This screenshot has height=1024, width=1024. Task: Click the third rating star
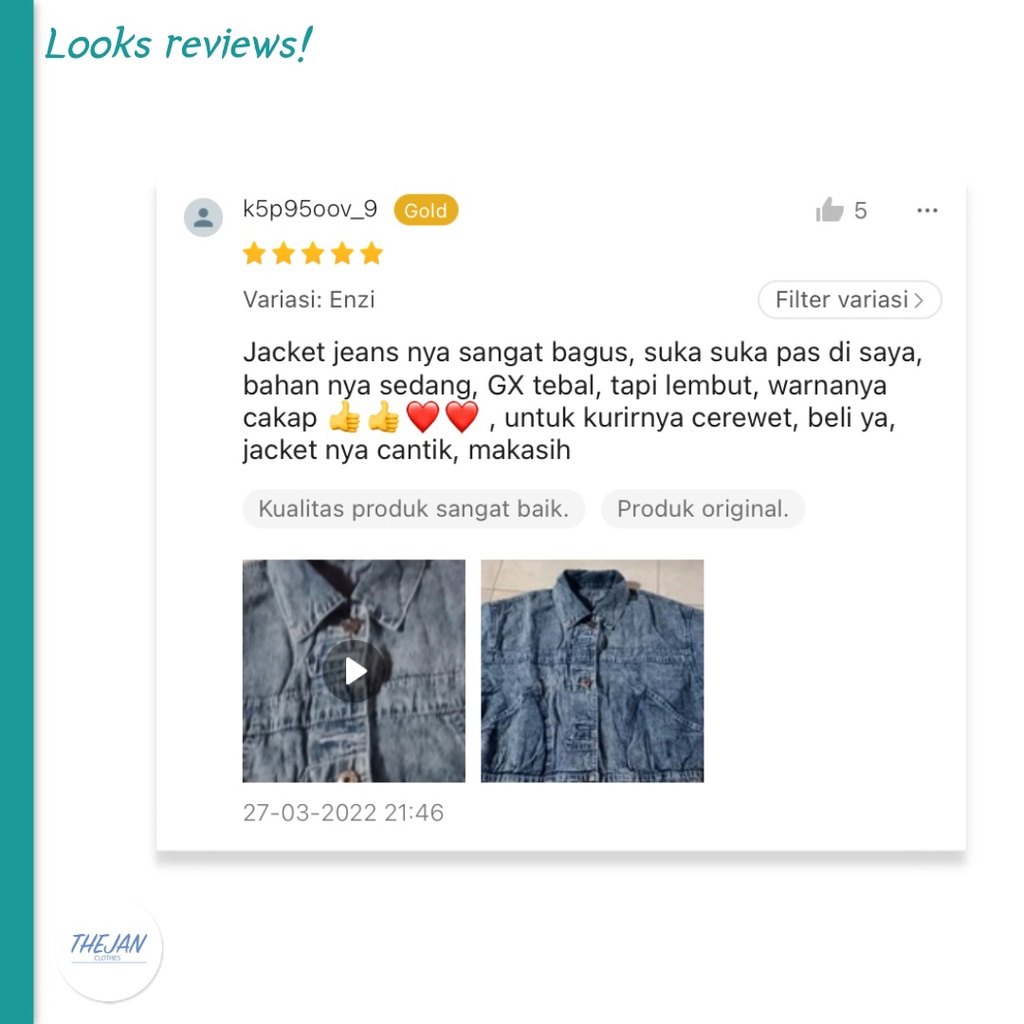313,253
